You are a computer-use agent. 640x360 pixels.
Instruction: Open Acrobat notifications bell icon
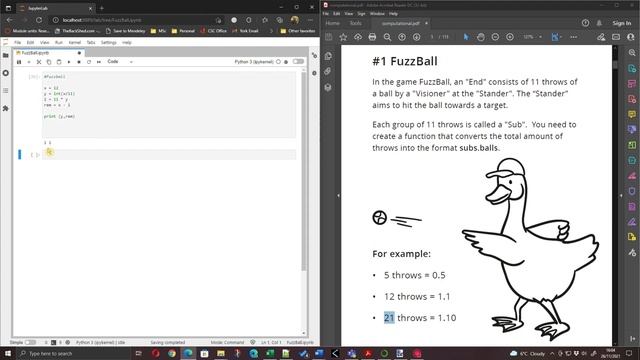599,23
